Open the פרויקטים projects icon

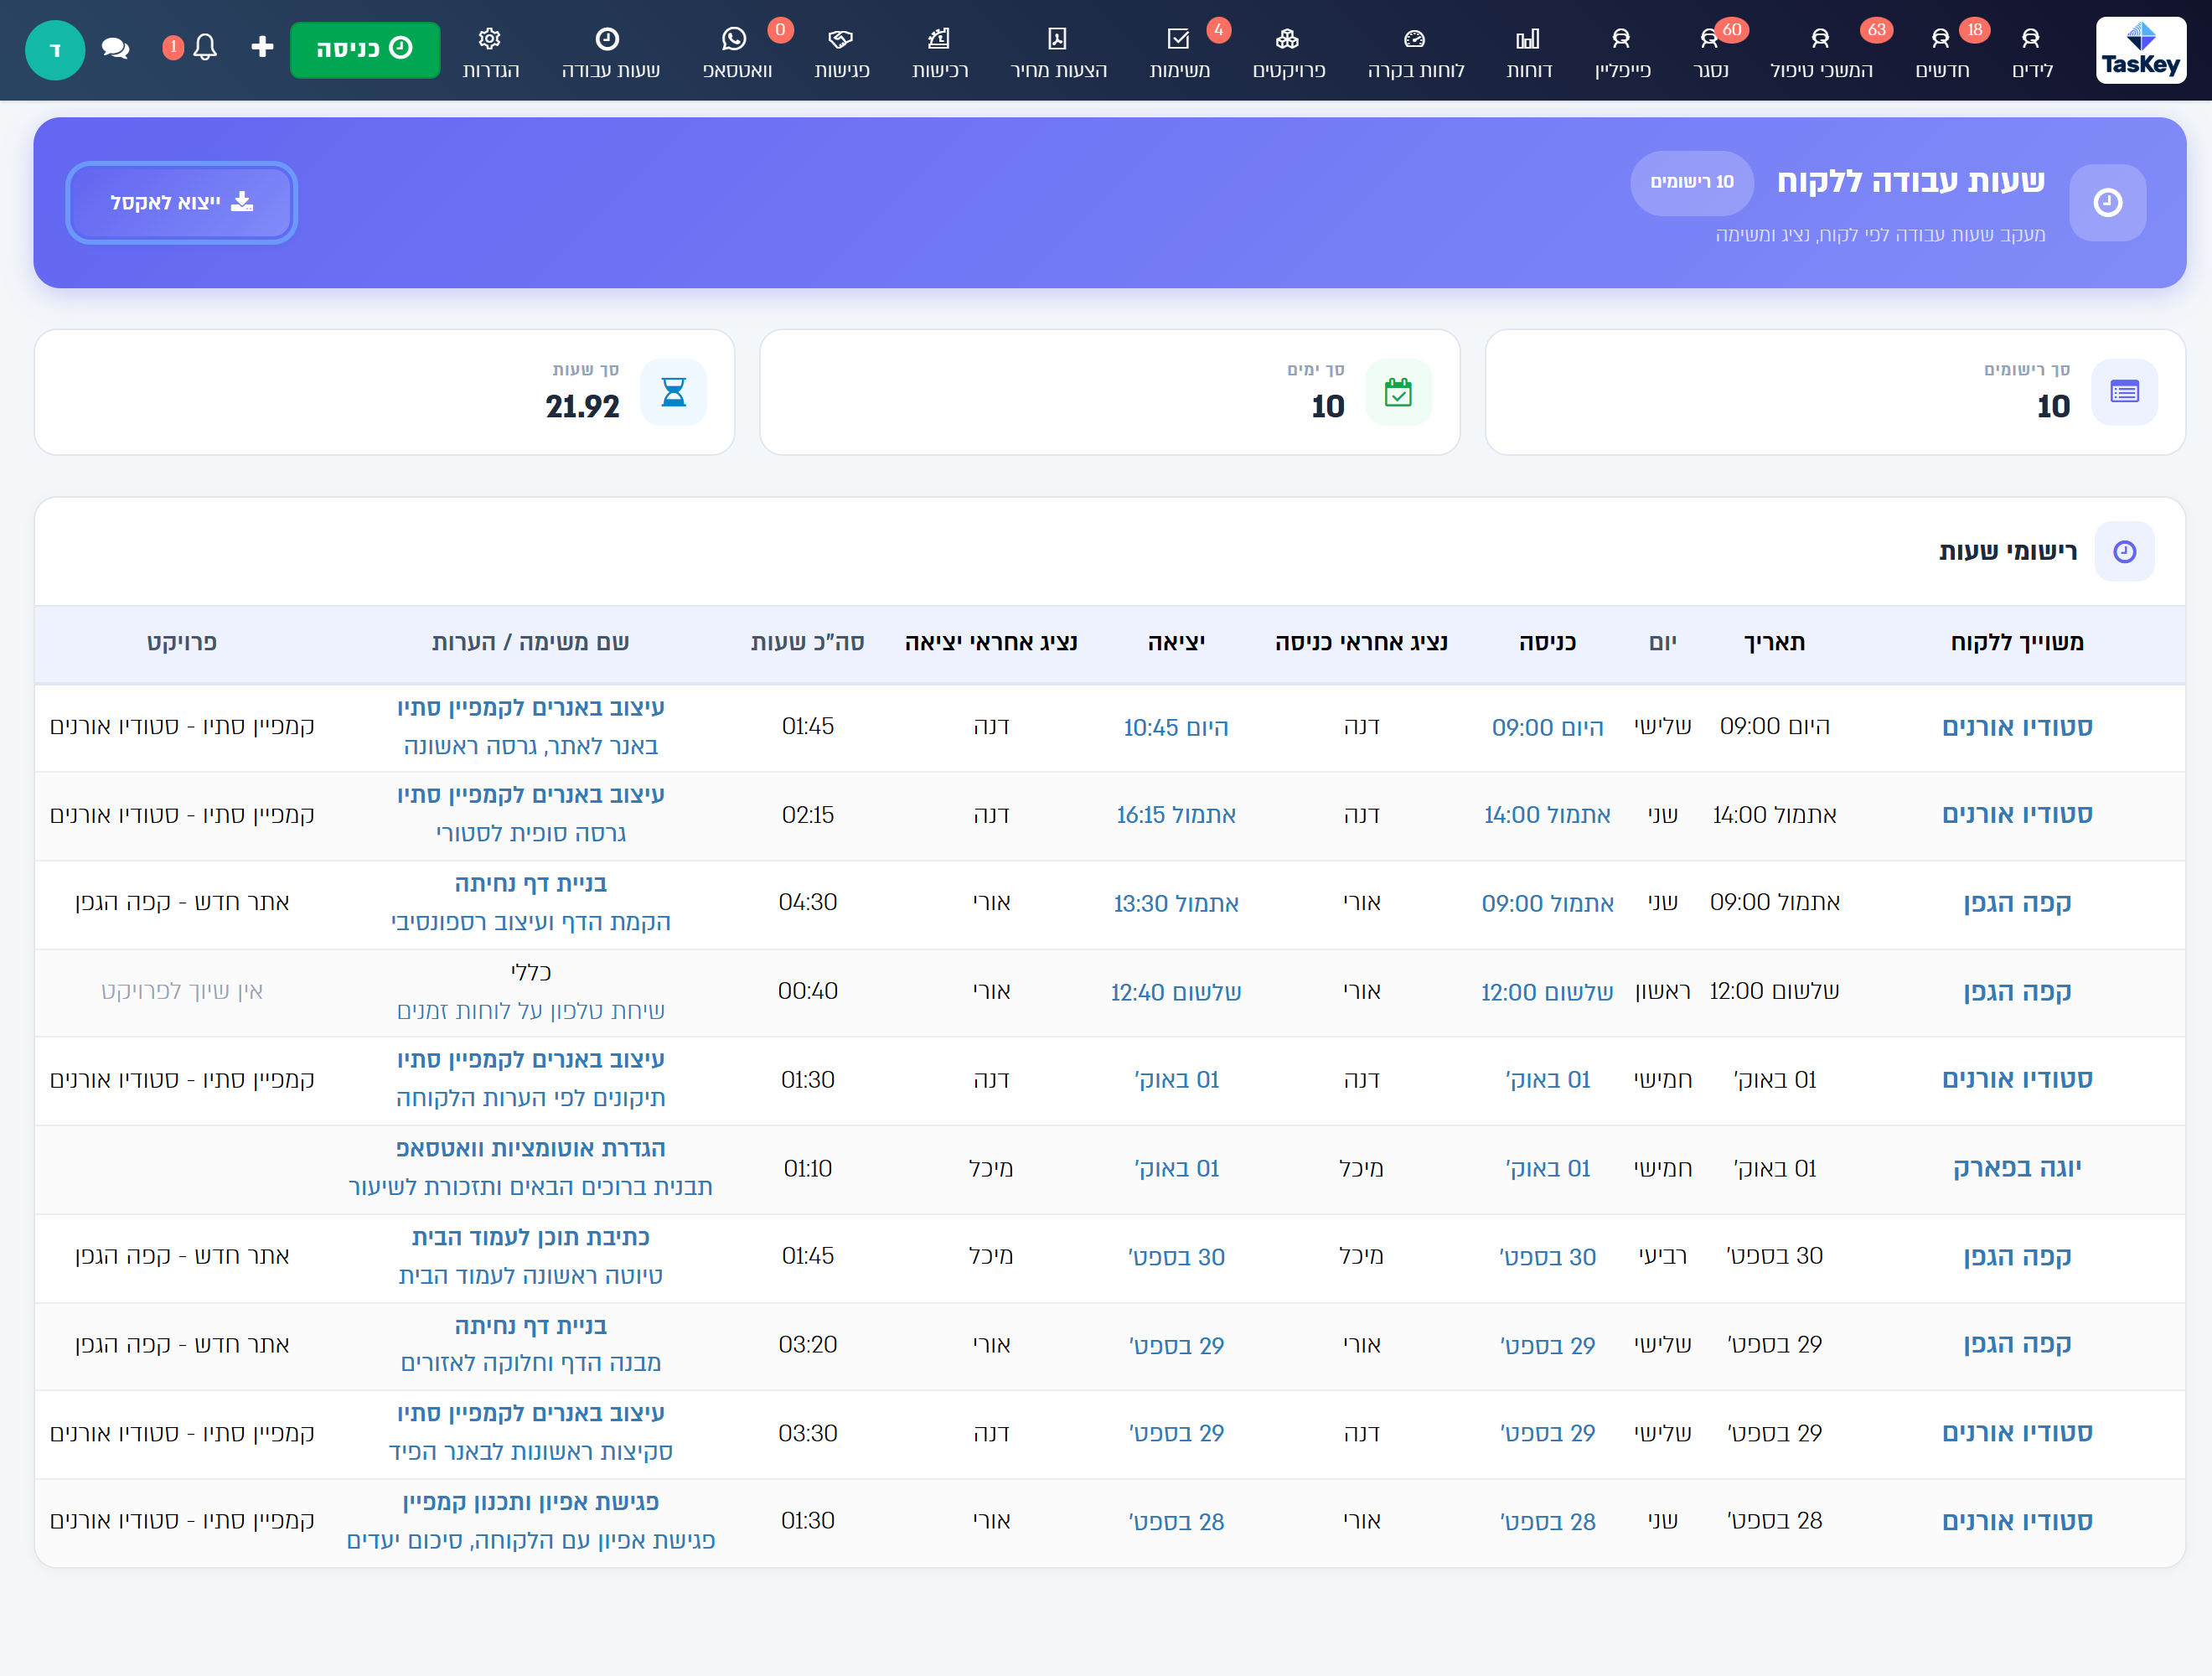tap(1288, 38)
